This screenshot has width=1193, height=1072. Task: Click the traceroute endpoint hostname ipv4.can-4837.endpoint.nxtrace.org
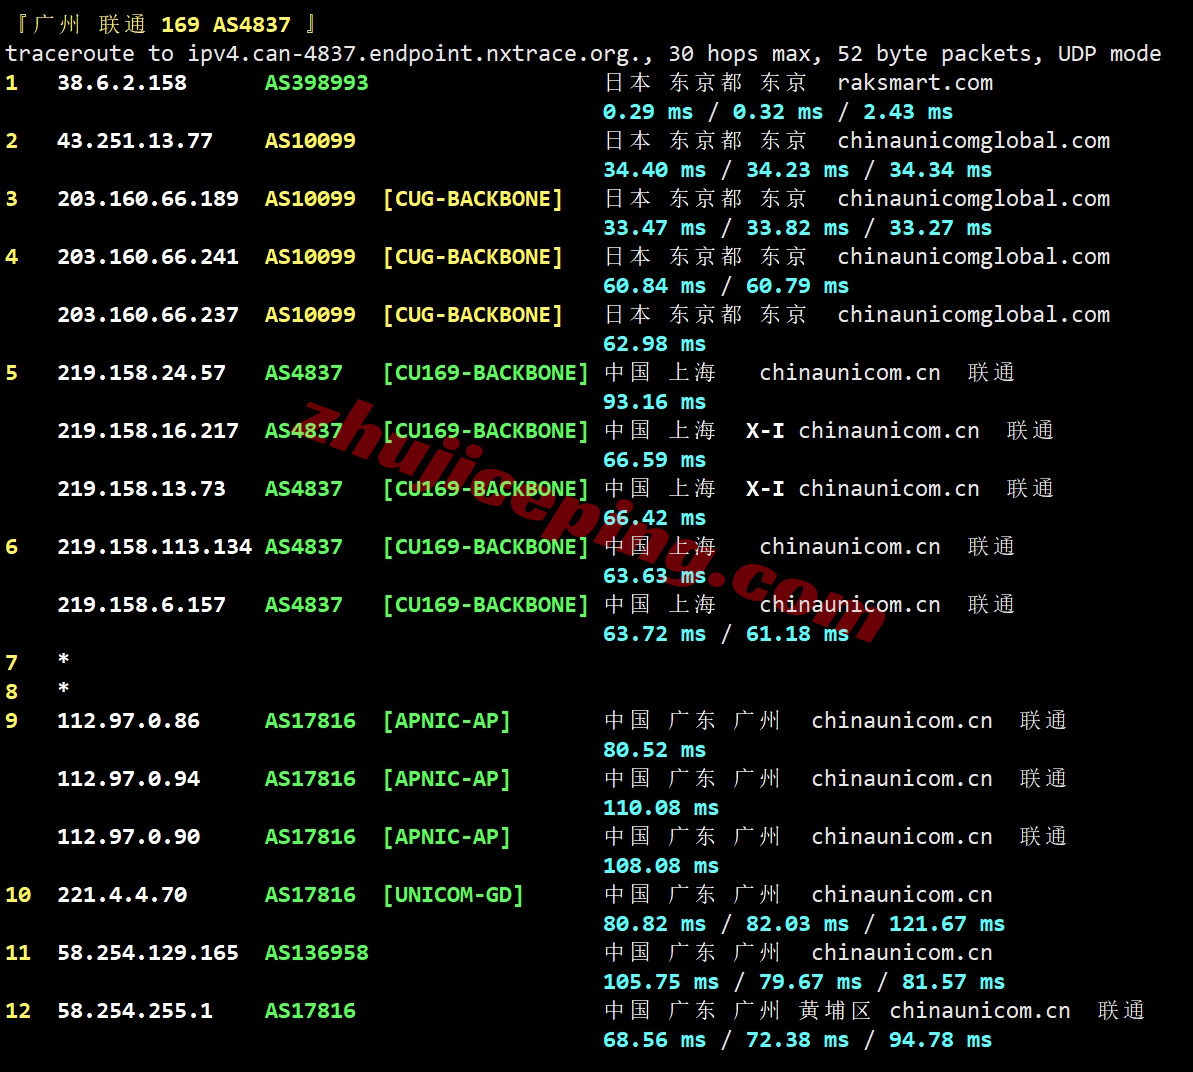(419, 54)
